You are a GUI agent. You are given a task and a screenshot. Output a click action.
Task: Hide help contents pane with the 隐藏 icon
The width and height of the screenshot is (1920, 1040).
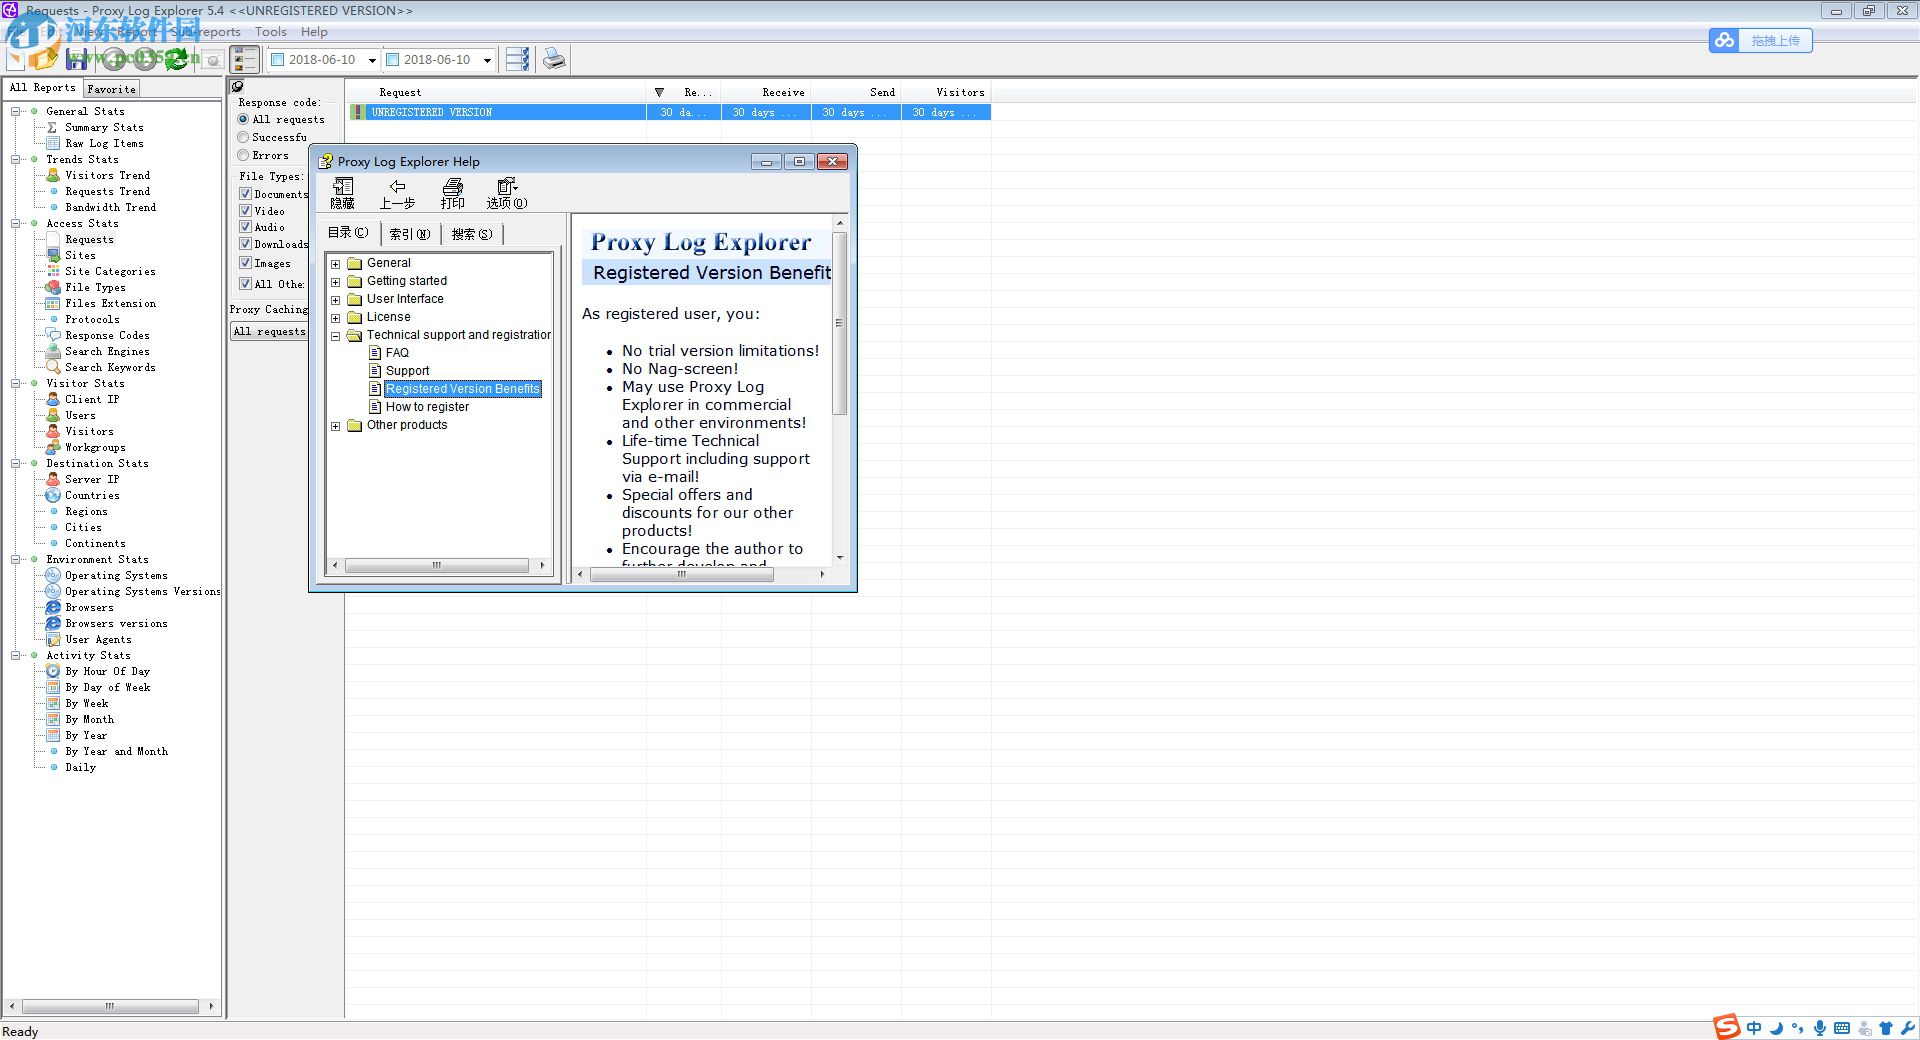[343, 192]
